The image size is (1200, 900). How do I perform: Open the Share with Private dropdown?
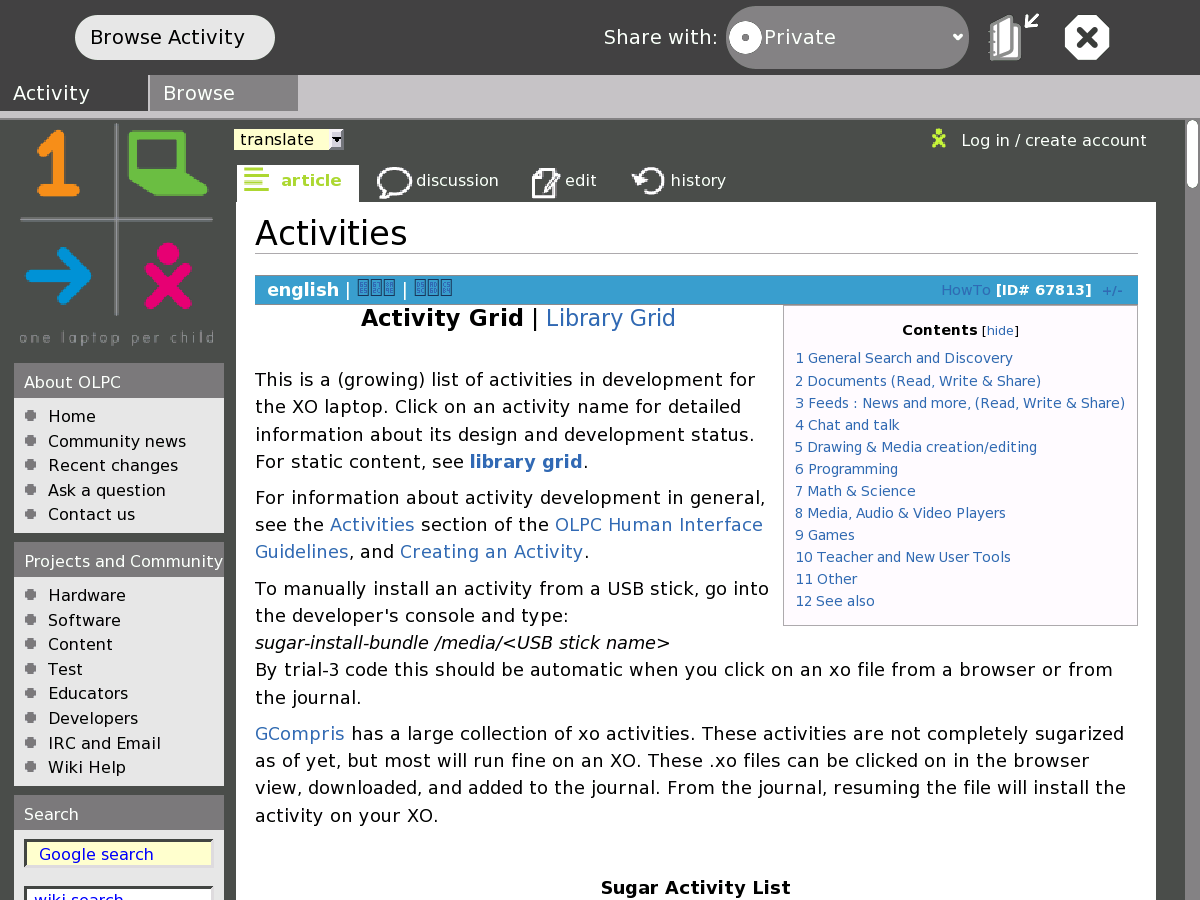(847, 38)
